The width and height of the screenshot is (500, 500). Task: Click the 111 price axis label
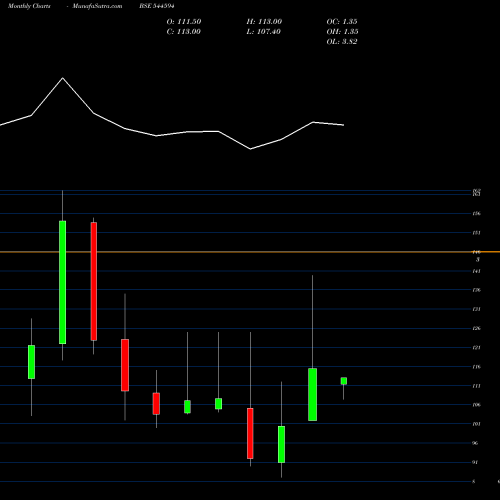pyautogui.click(x=477, y=386)
